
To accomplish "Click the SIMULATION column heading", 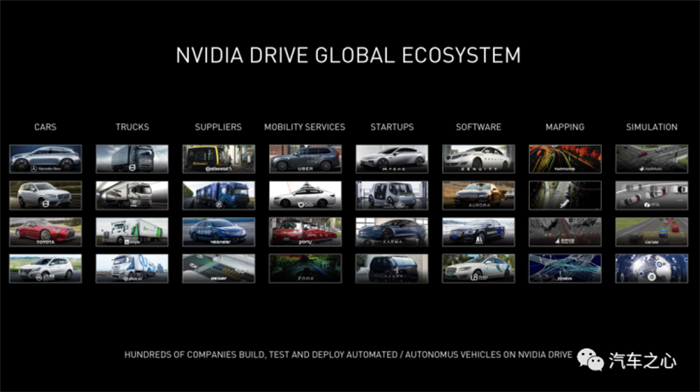I will 652,127.
